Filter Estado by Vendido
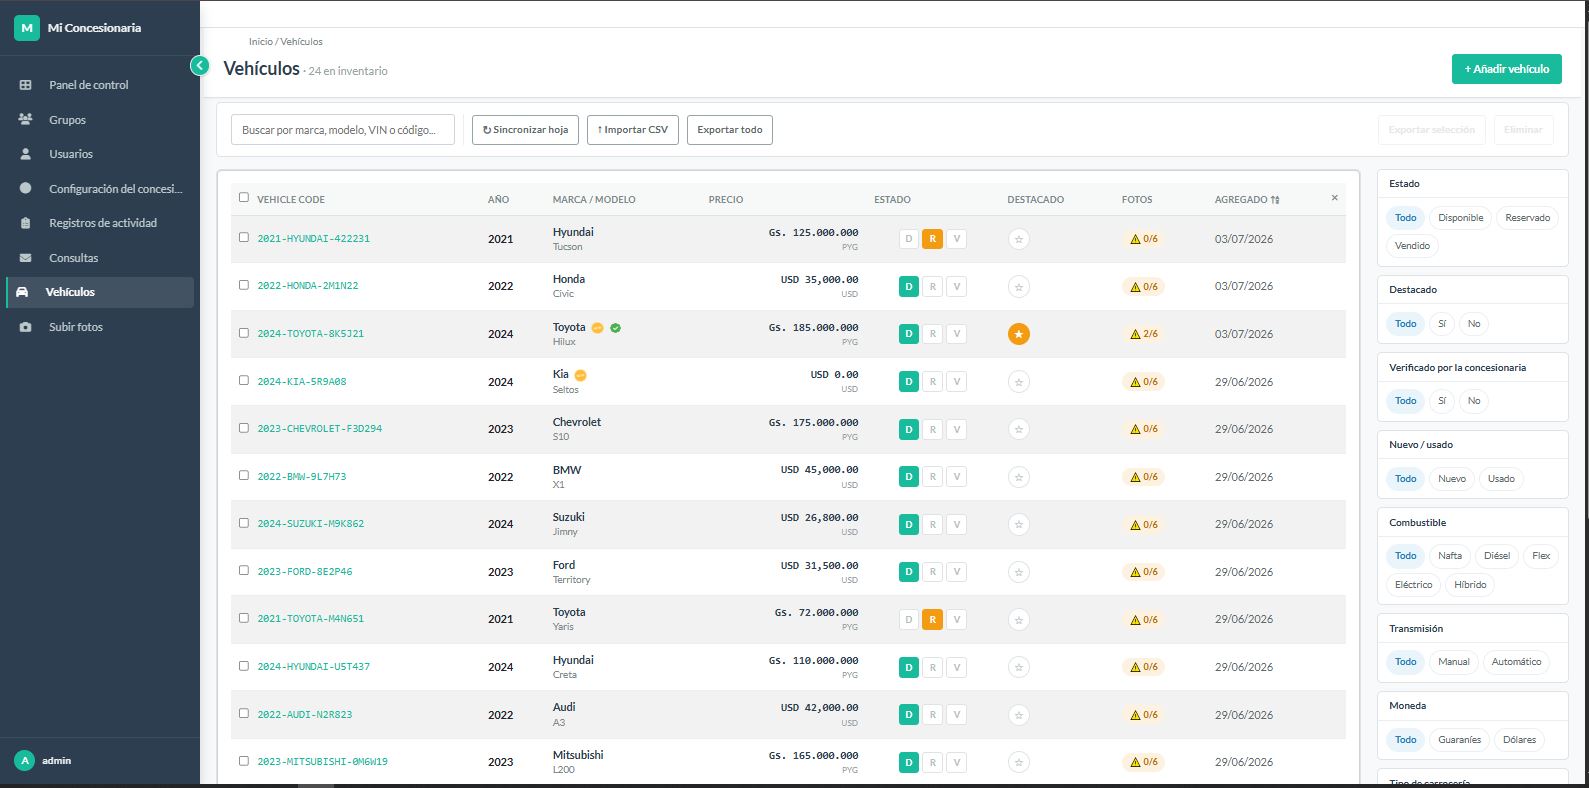Screen dimensions: 1589x788 1412,246
